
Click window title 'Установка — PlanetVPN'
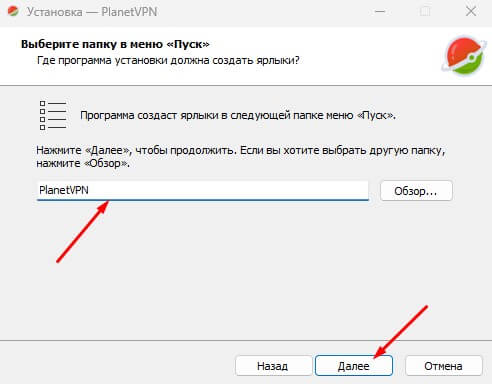pos(92,12)
